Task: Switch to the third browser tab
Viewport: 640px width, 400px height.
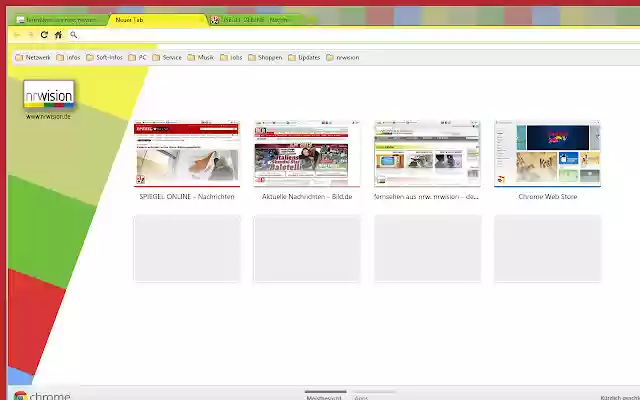Action: [254, 19]
